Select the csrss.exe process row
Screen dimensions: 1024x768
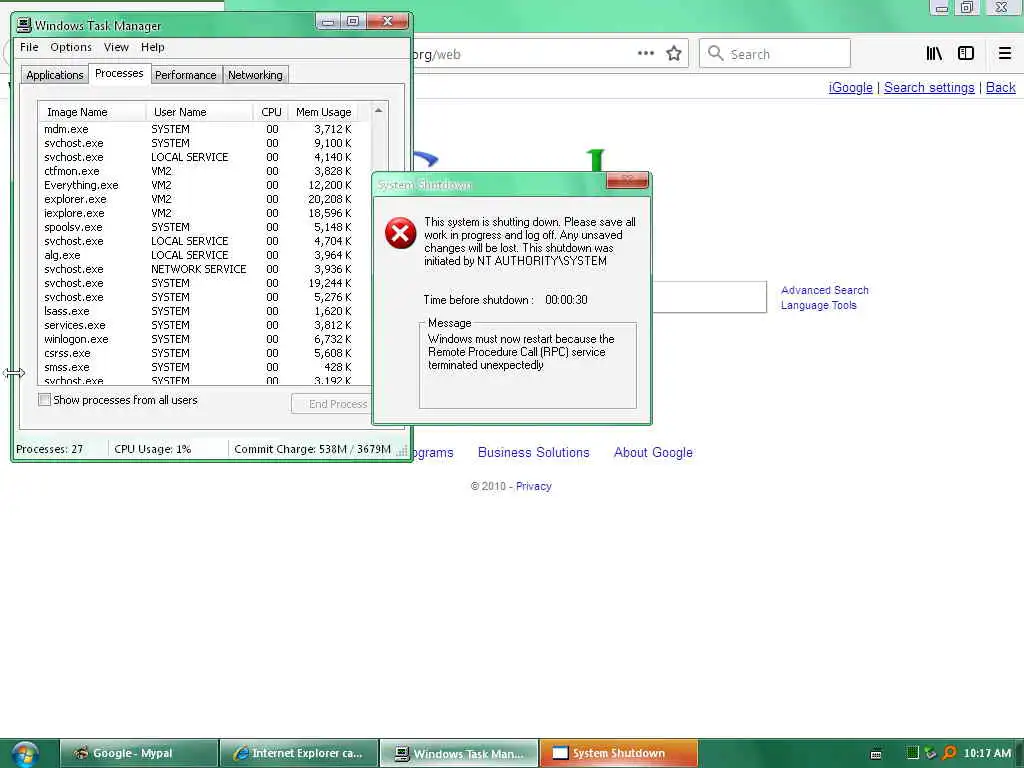point(204,353)
